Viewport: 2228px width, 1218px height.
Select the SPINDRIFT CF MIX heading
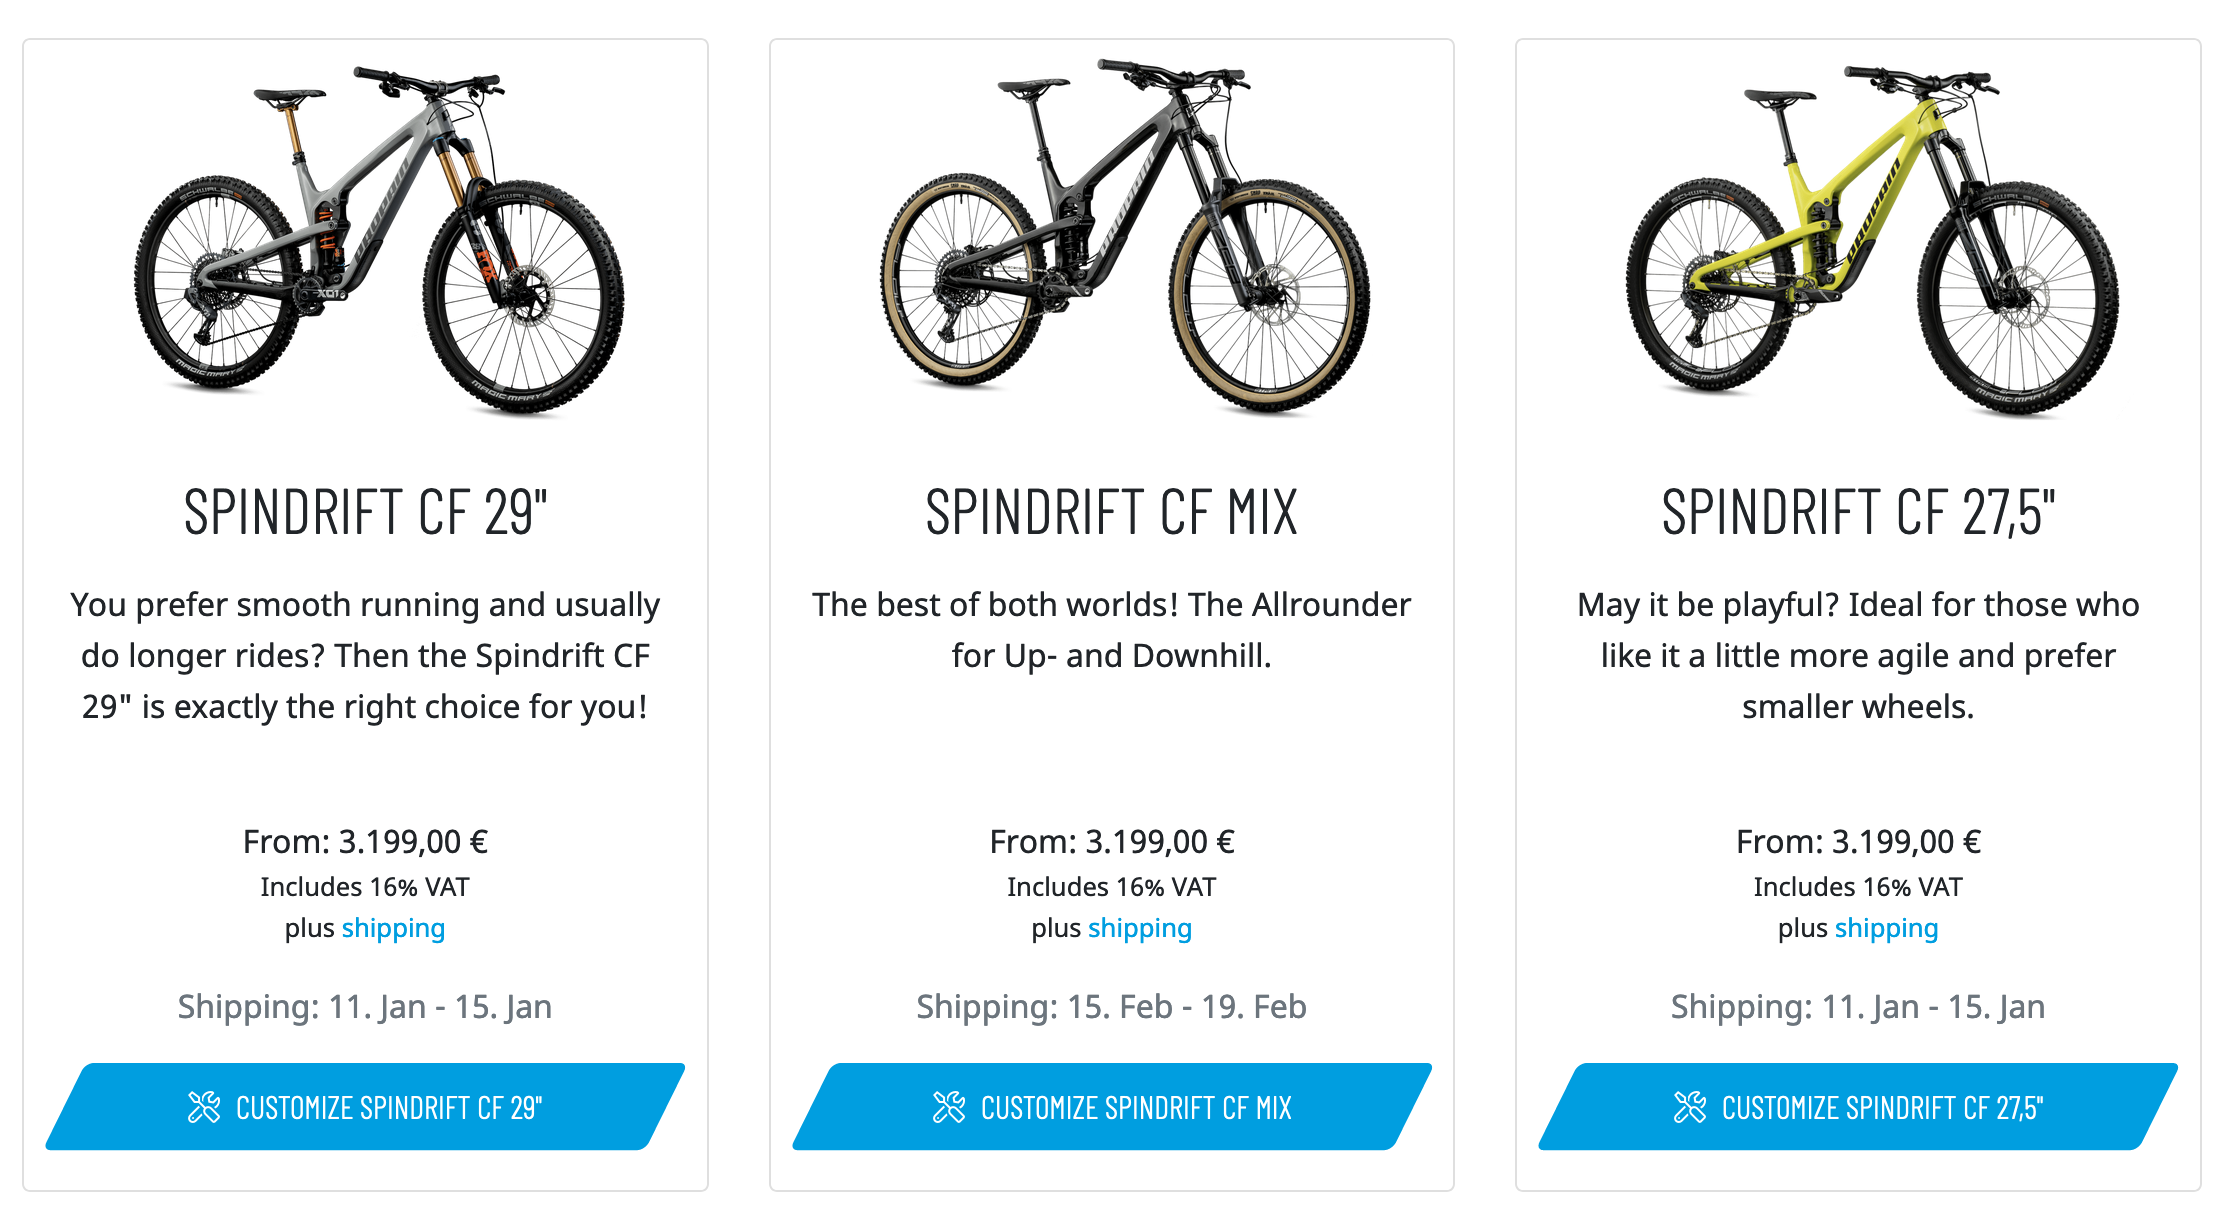(1111, 512)
